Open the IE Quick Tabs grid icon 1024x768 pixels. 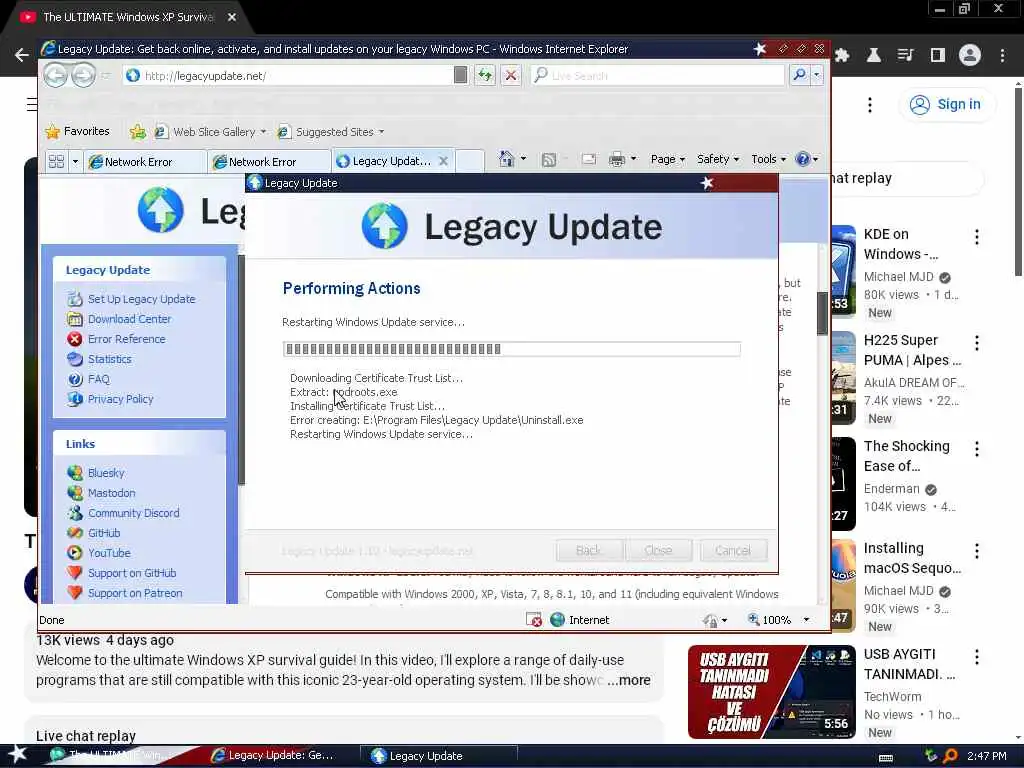[x=57, y=161]
